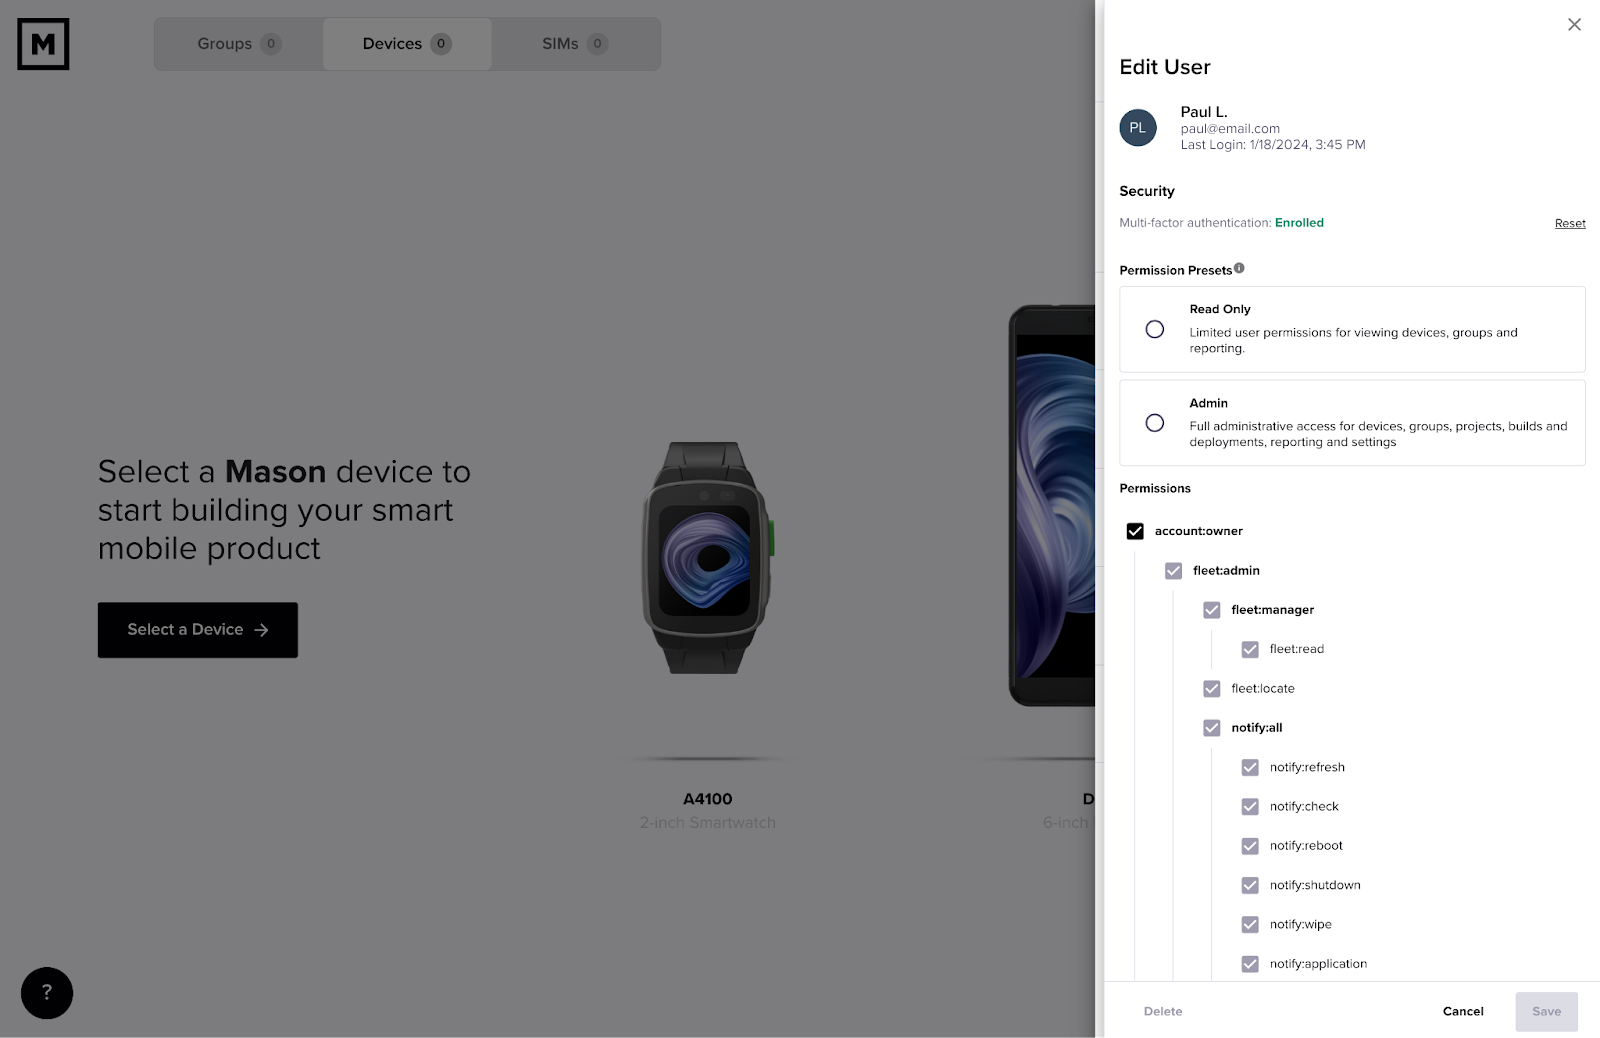Toggle the notify:application checkbox
Image resolution: width=1600 pixels, height=1038 pixels.
coord(1250,964)
